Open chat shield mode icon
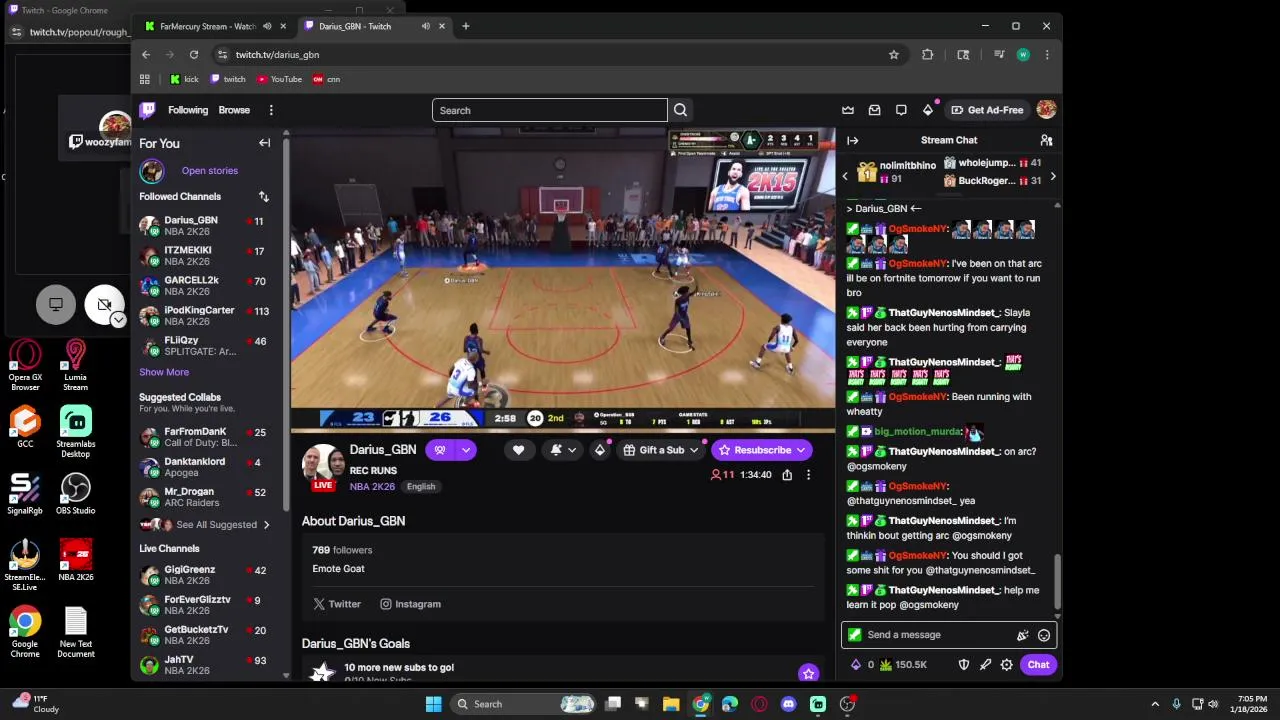Screen dimensions: 1280x720 tap(964, 665)
